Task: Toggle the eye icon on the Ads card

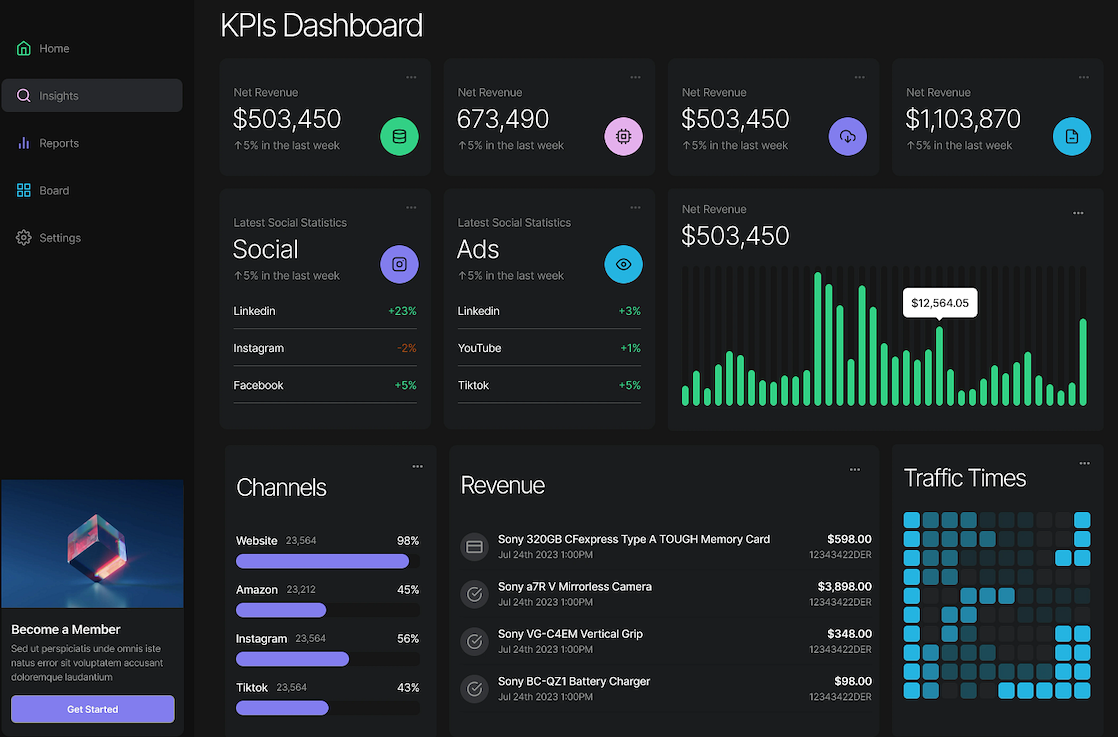Action: (x=623, y=264)
